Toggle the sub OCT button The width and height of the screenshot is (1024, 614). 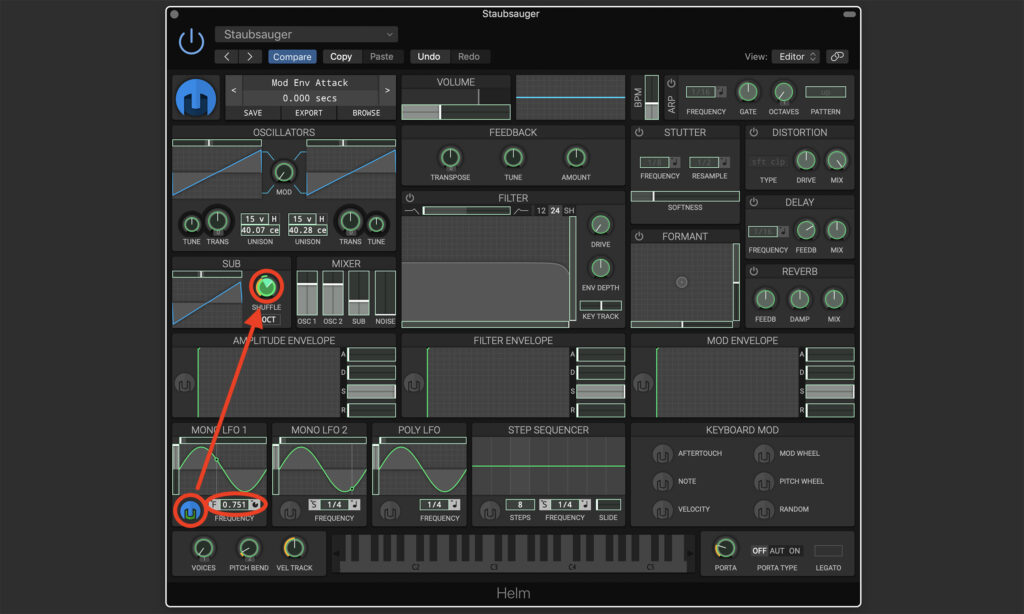(x=268, y=320)
